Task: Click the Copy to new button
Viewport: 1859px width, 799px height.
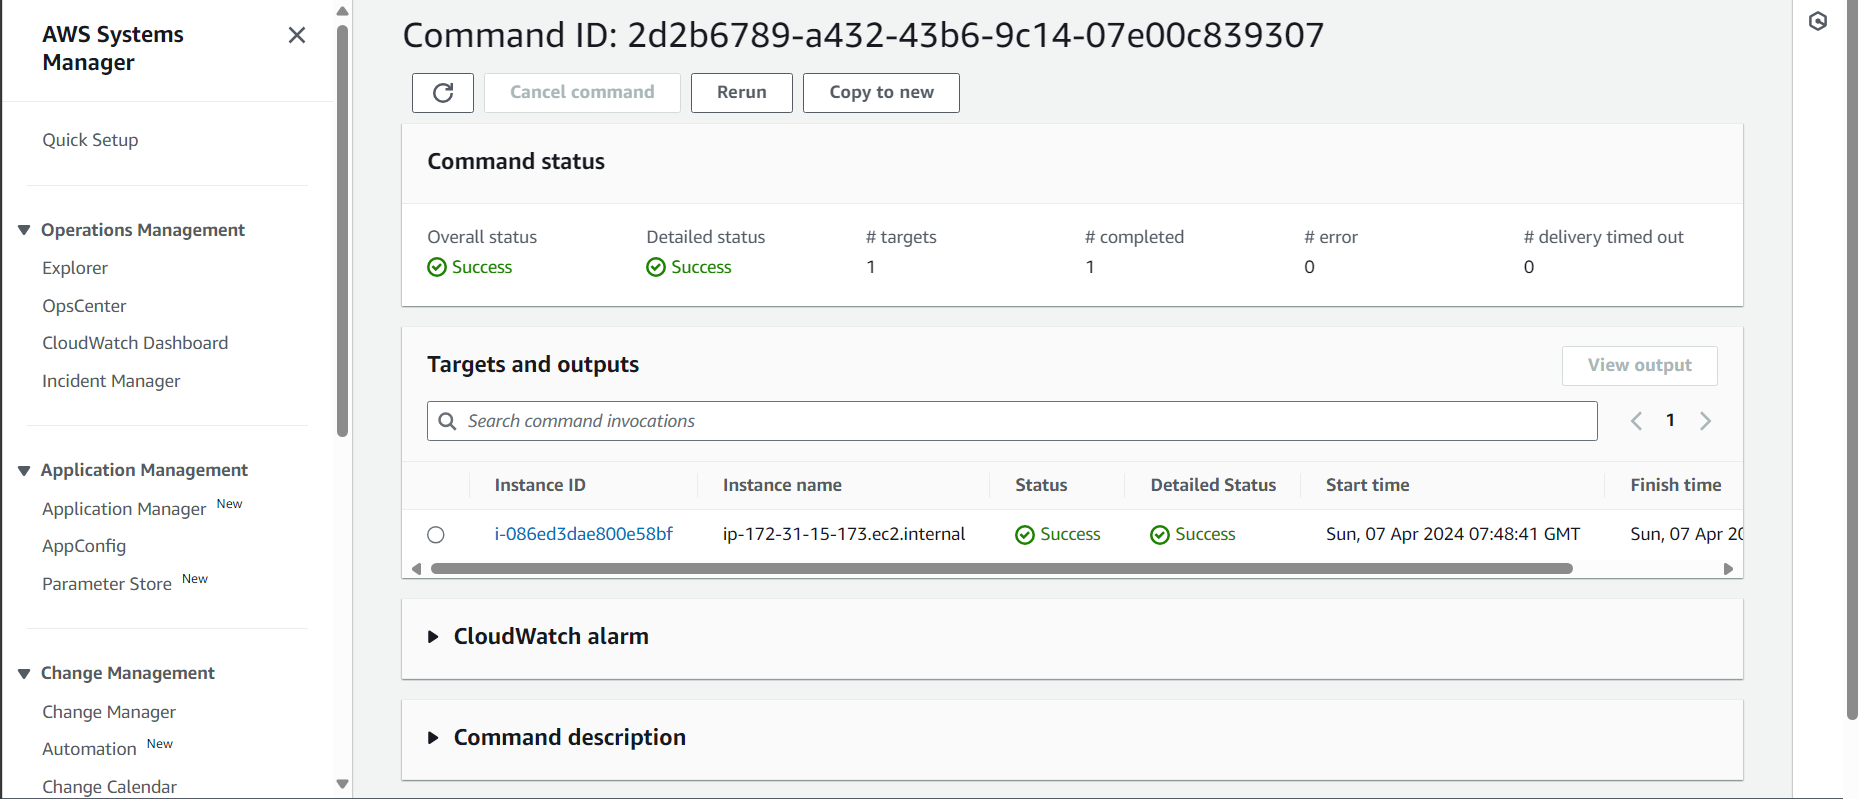Action: click(x=881, y=93)
